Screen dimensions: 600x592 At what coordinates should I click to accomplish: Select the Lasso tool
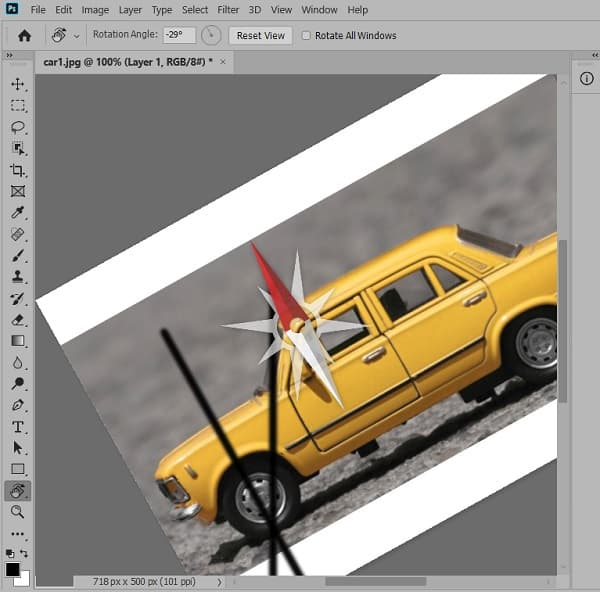18,127
